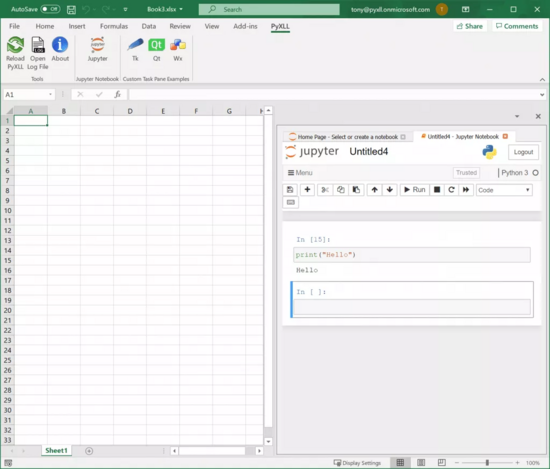
Task: Switch to the Review ribbon tab
Action: coord(180,26)
